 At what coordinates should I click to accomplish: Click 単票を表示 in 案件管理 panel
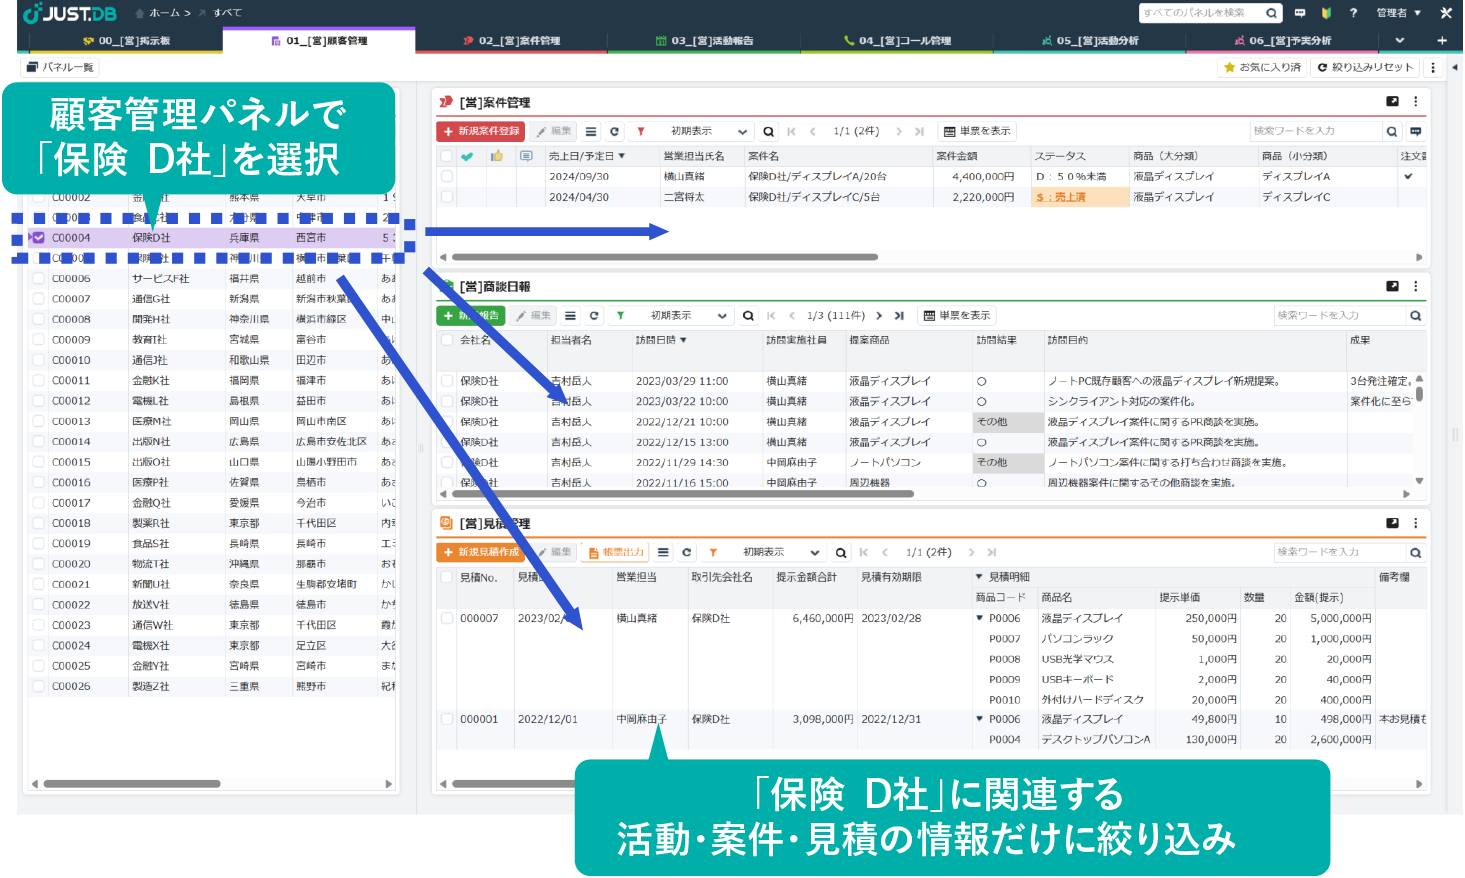coord(978,131)
